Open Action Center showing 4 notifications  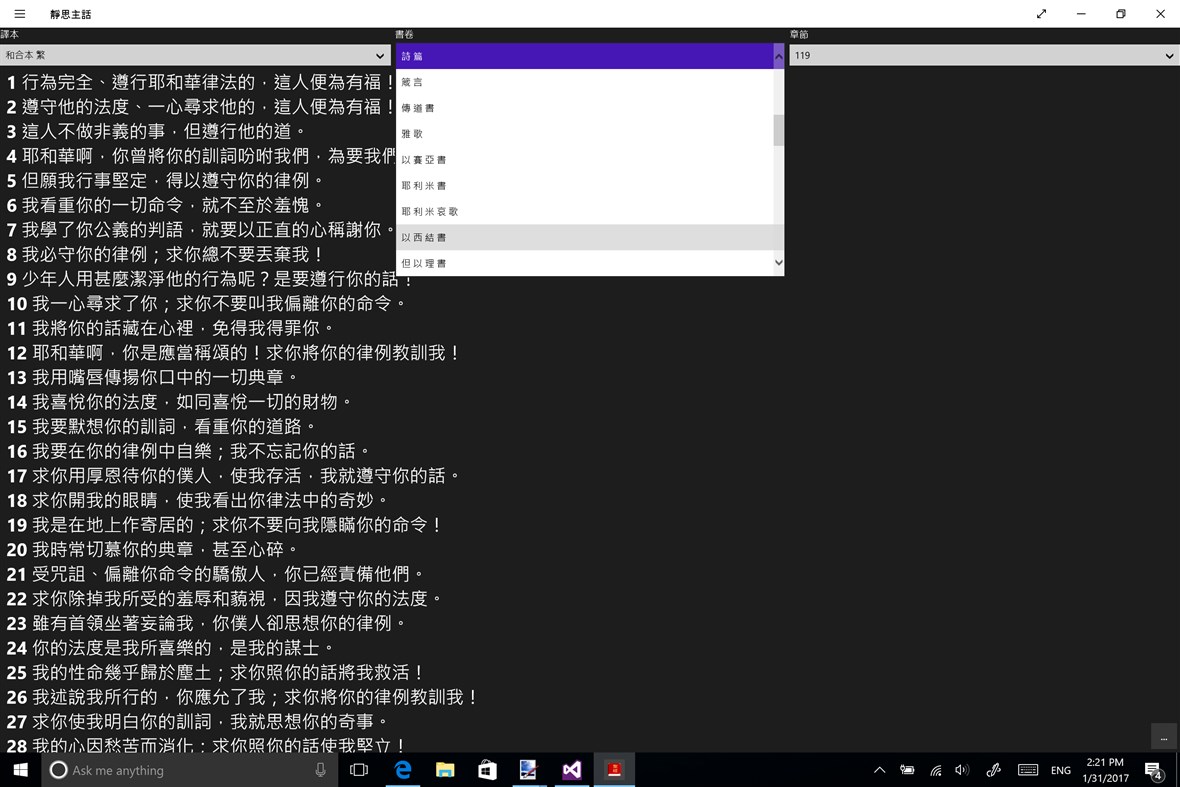click(1155, 770)
